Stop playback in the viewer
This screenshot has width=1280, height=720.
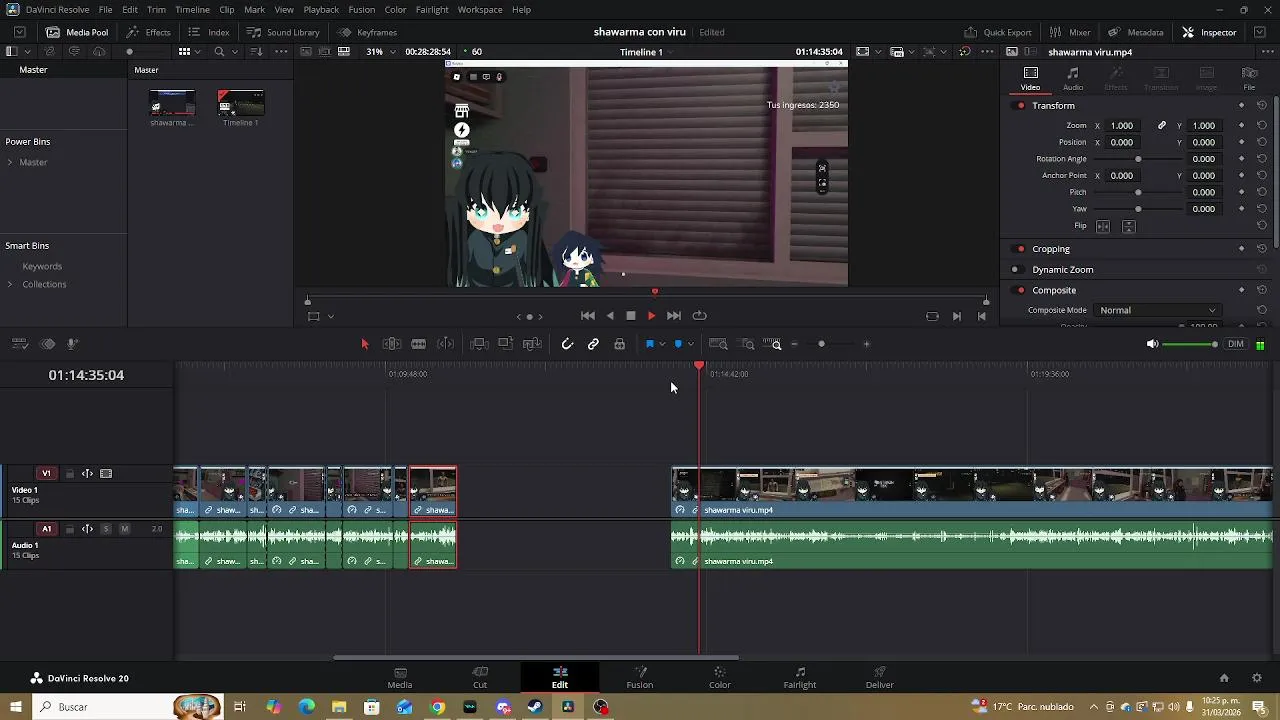click(x=631, y=316)
